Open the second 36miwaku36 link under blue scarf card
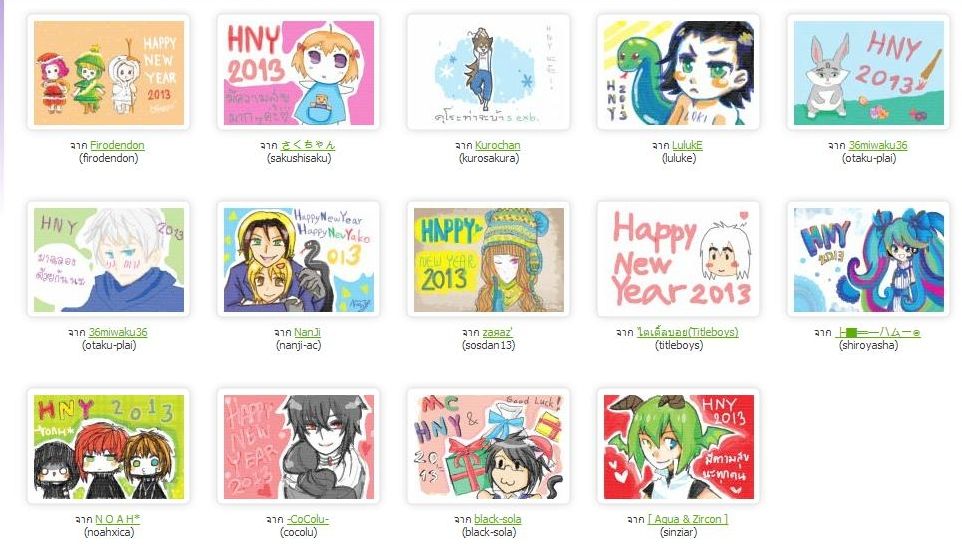The height and width of the screenshot is (557, 962). (118, 332)
